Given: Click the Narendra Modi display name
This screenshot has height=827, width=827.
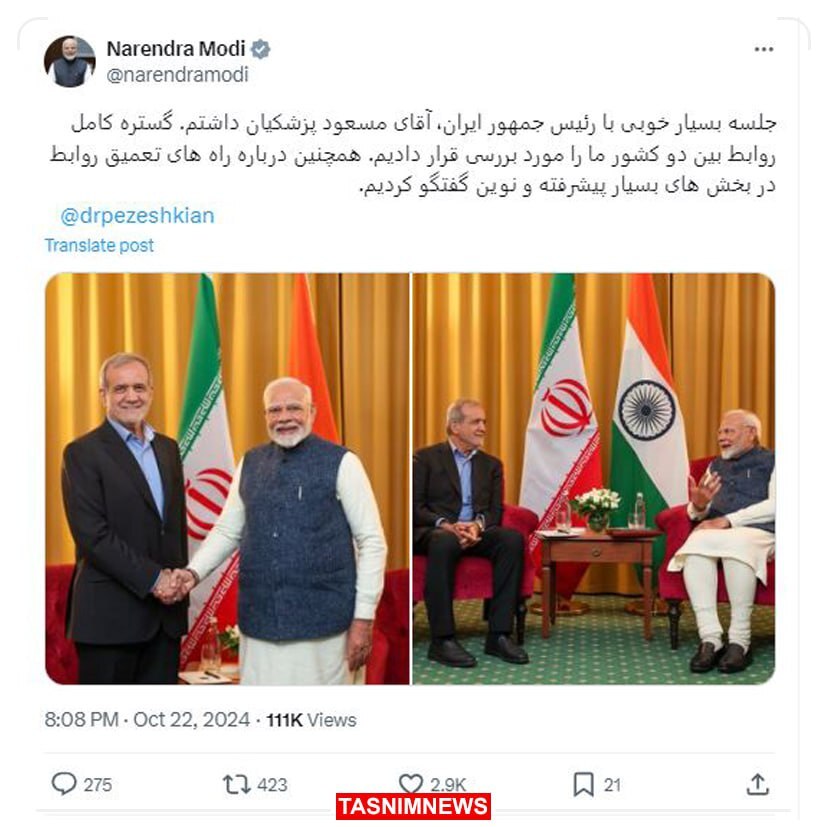Looking at the screenshot, I should click(176, 49).
